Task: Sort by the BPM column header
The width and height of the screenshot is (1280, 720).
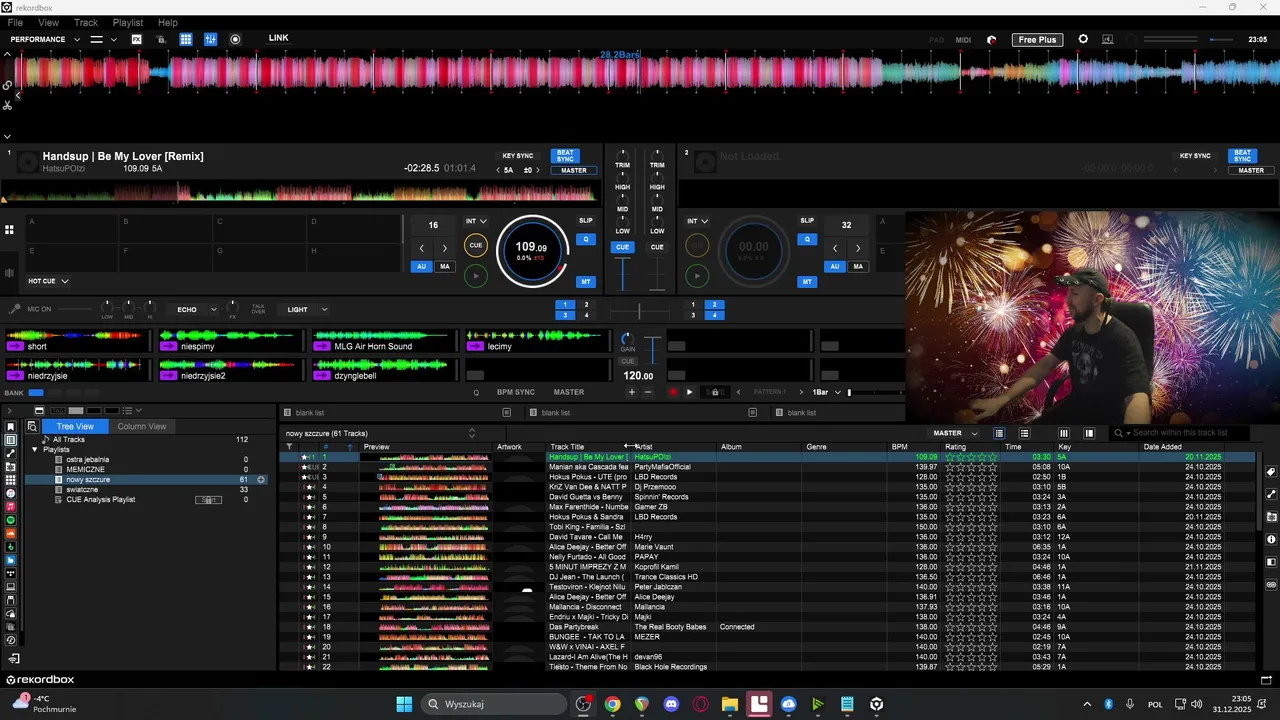Action: (900, 447)
